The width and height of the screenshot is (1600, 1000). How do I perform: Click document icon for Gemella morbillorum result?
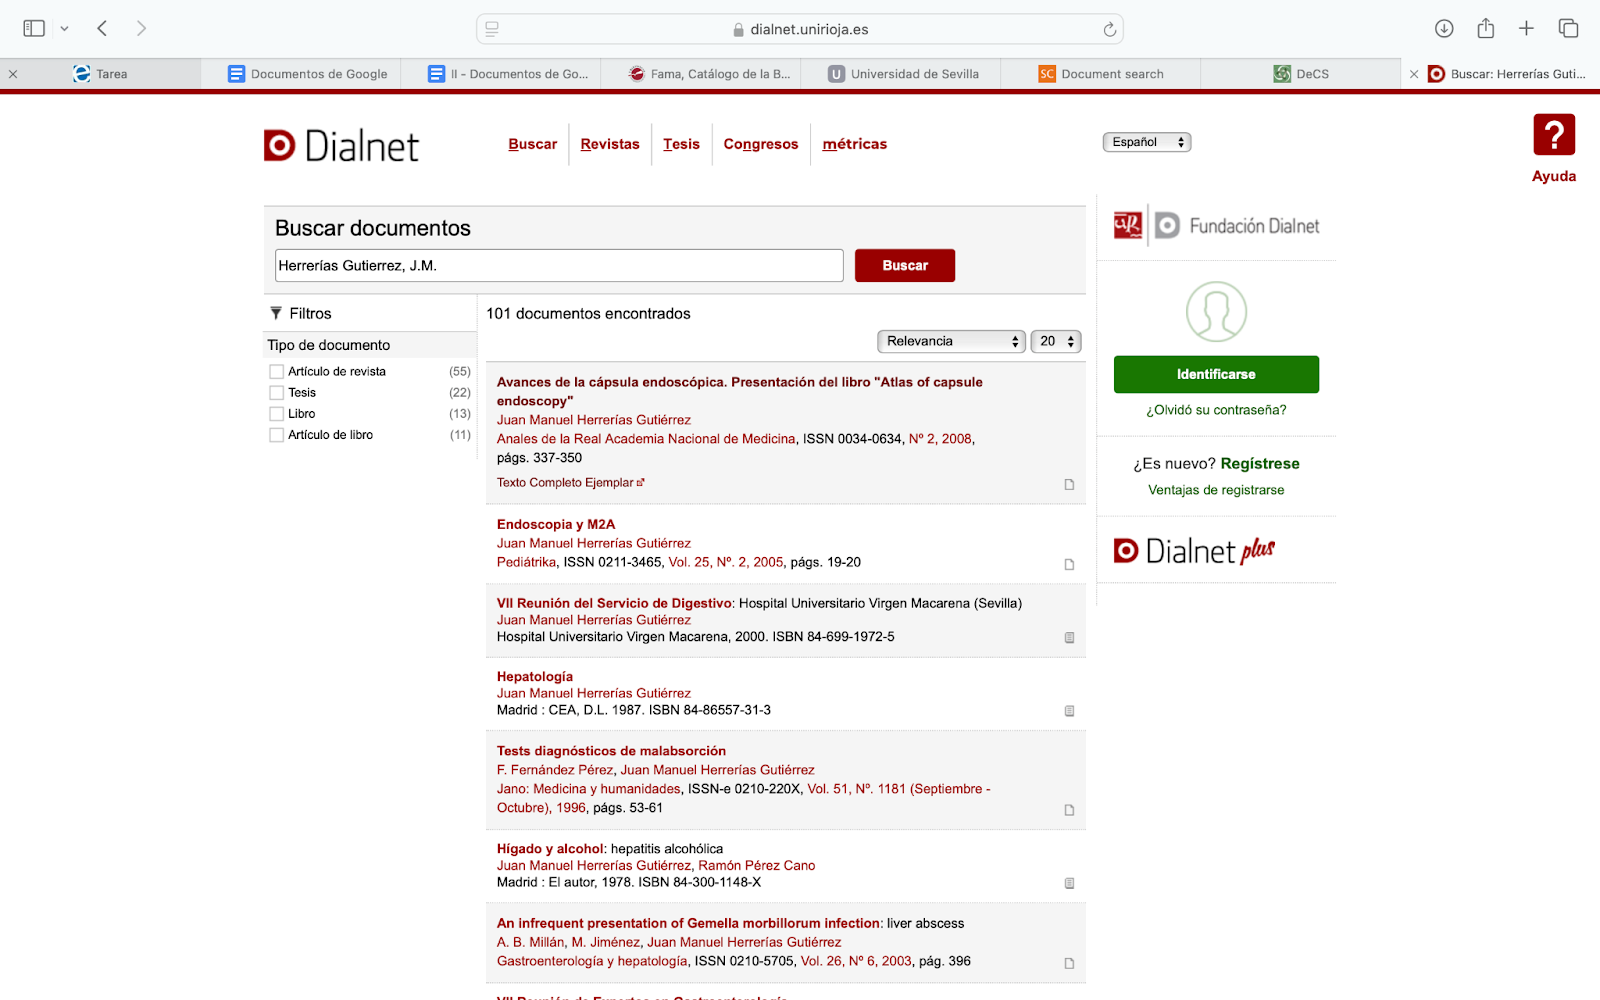click(x=1069, y=964)
